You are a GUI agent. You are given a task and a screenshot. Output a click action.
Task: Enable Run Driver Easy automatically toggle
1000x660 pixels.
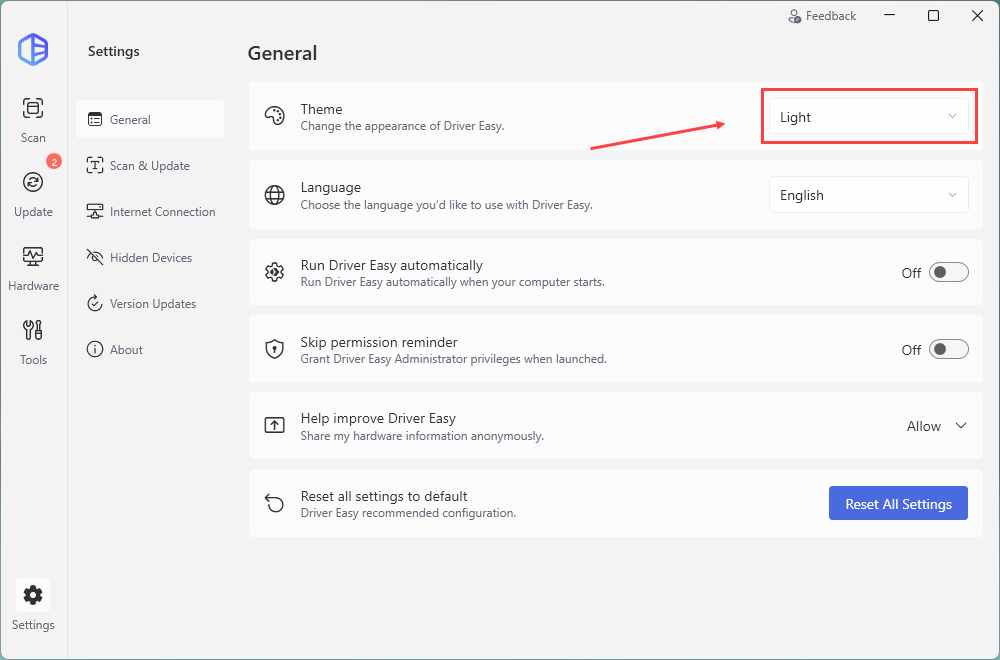[948, 272]
